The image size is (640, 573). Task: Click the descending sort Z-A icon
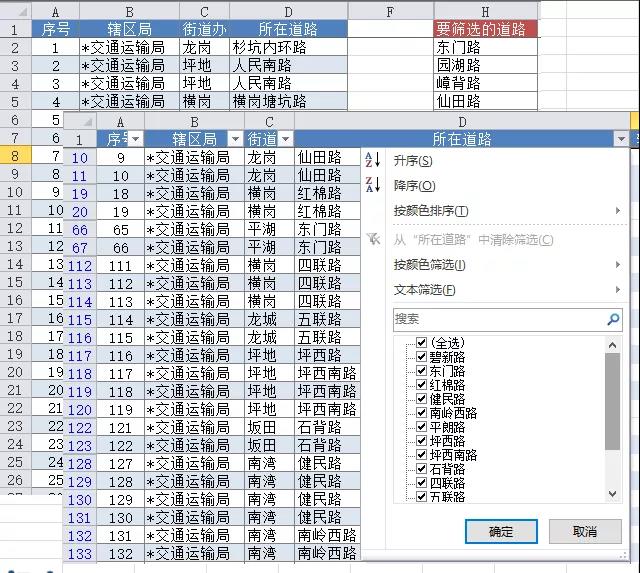click(373, 184)
